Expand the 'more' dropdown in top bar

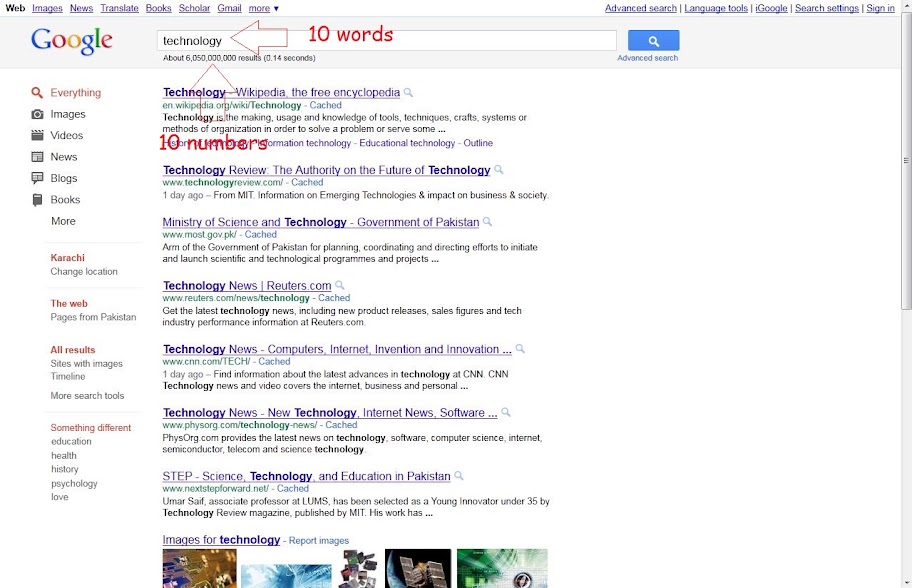(x=263, y=8)
